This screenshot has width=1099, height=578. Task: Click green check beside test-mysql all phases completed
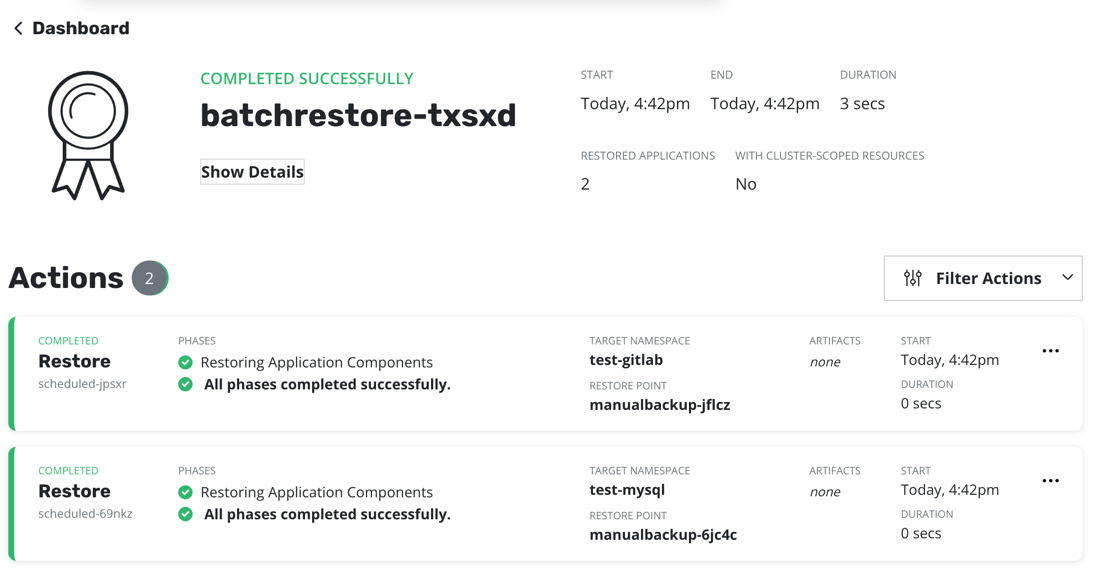tap(185, 514)
